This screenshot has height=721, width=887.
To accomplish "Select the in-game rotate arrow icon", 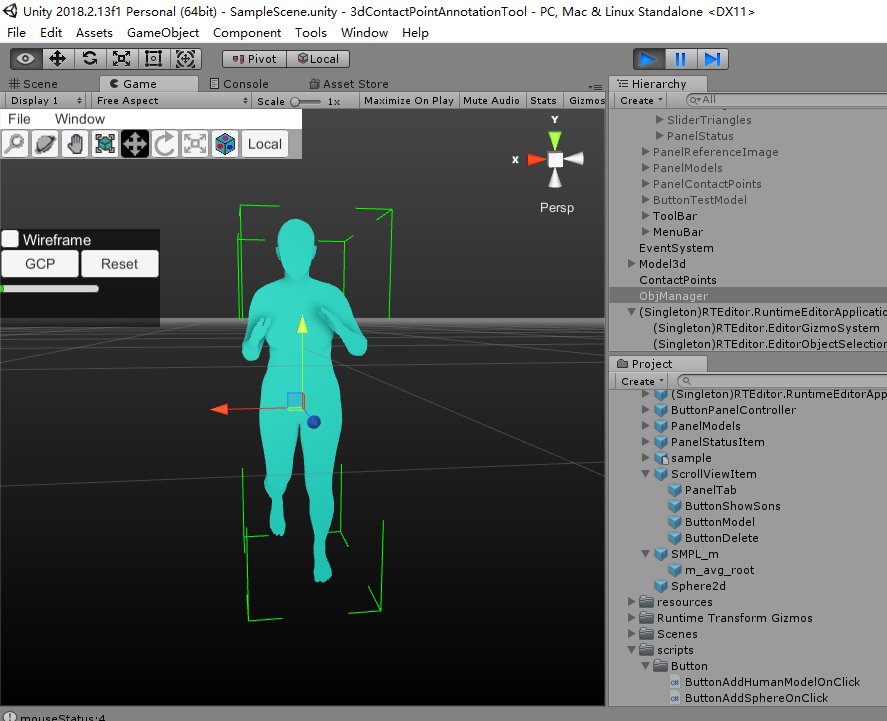I will coord(165,144).
